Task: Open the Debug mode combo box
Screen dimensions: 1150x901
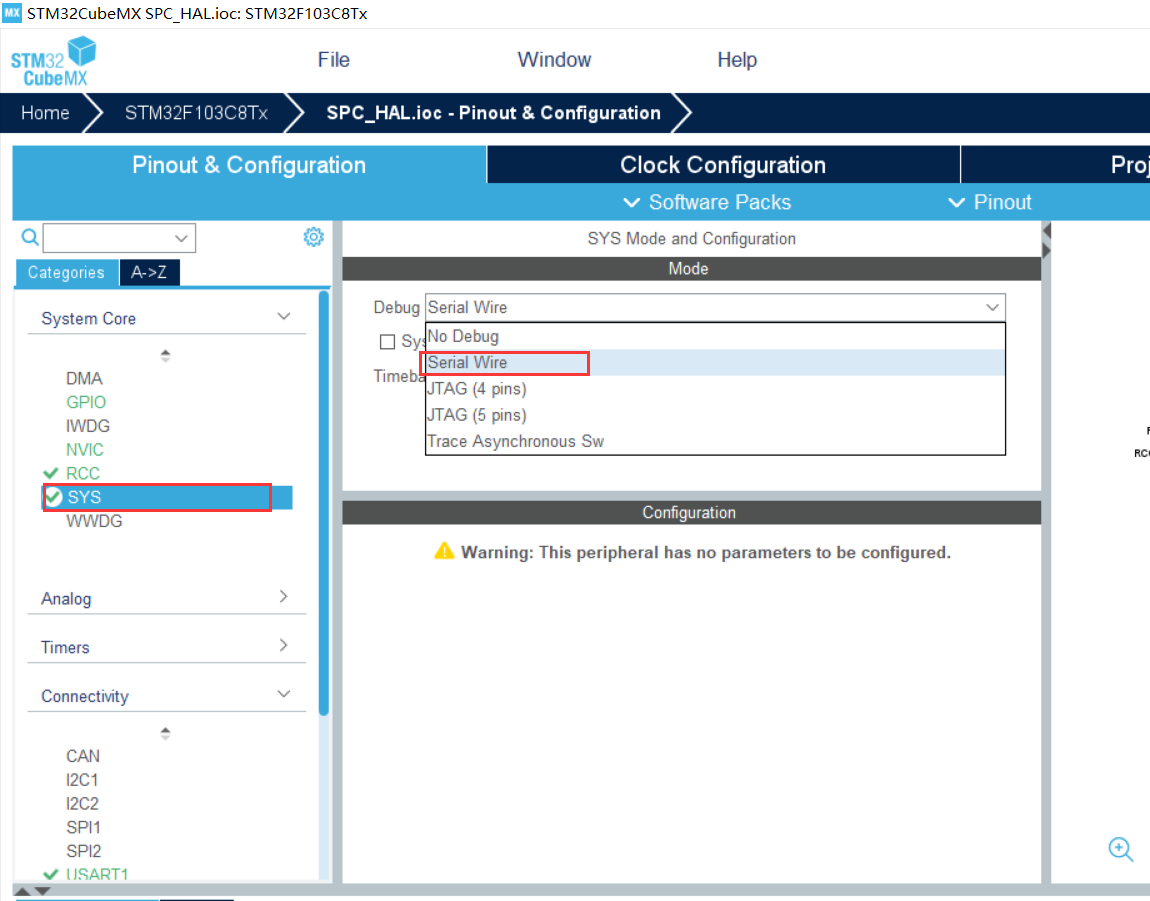Action: pyautogui.click(x=715, y=307)
